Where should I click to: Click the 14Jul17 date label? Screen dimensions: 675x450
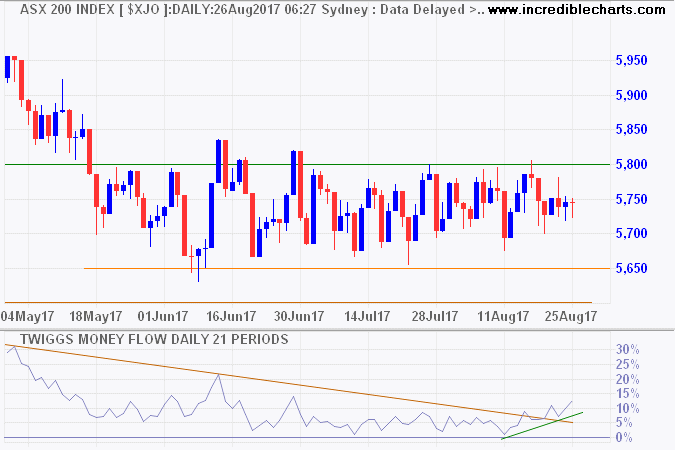pyautogui.click(x=367, y=317)
